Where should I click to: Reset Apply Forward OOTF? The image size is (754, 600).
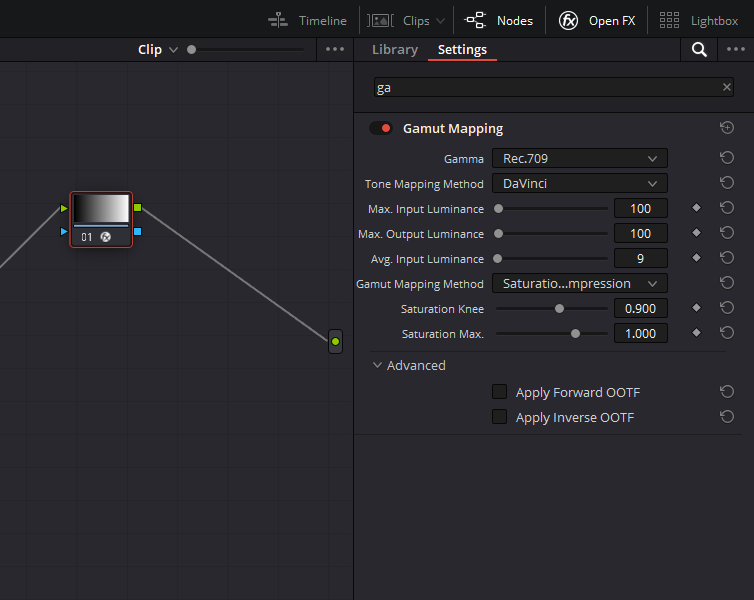[727, 392]
